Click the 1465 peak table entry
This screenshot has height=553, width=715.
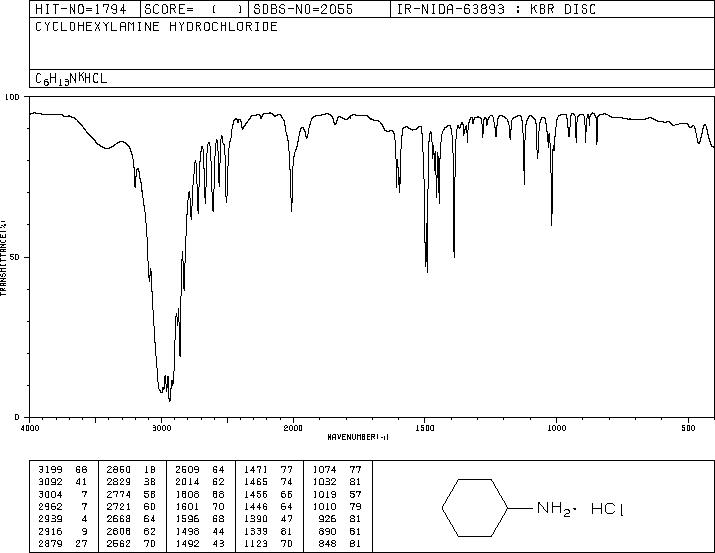[268, 482]
